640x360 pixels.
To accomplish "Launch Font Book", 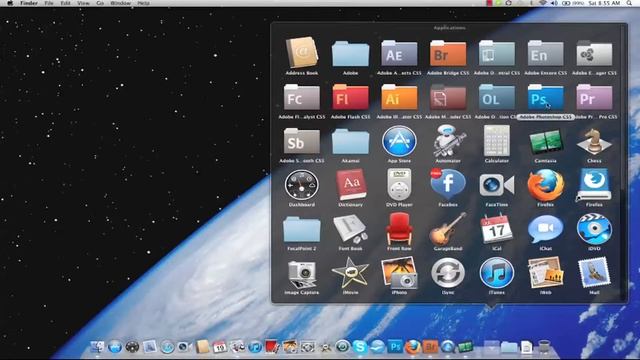I will click(x=350, y=229).
